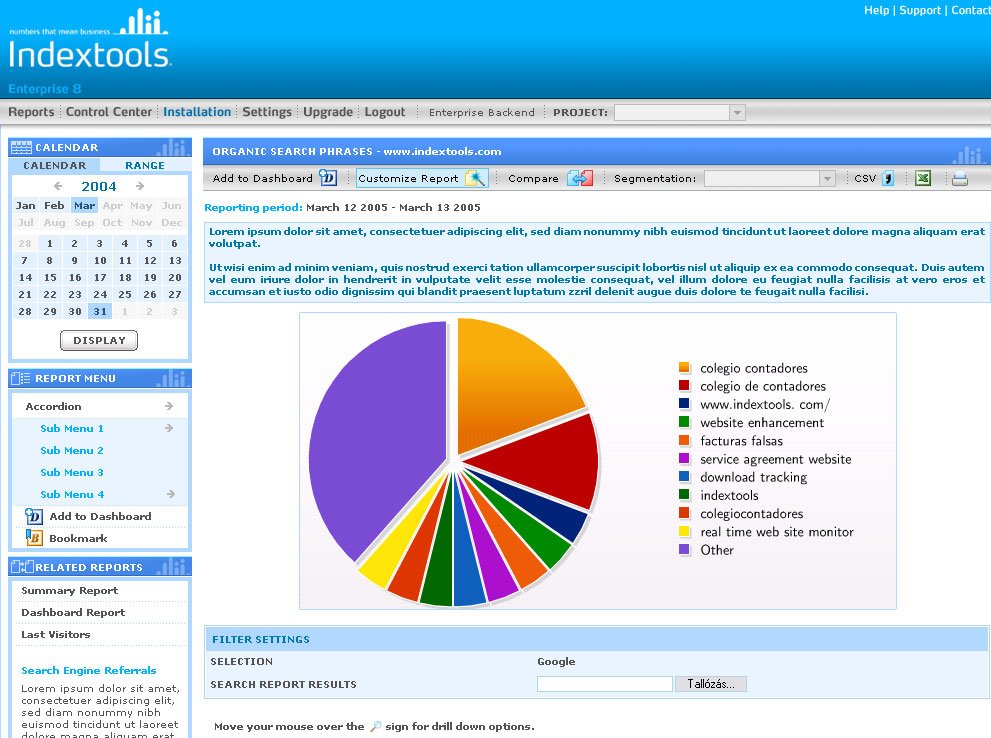Open Control Center menu

click(x=109, y=112)
